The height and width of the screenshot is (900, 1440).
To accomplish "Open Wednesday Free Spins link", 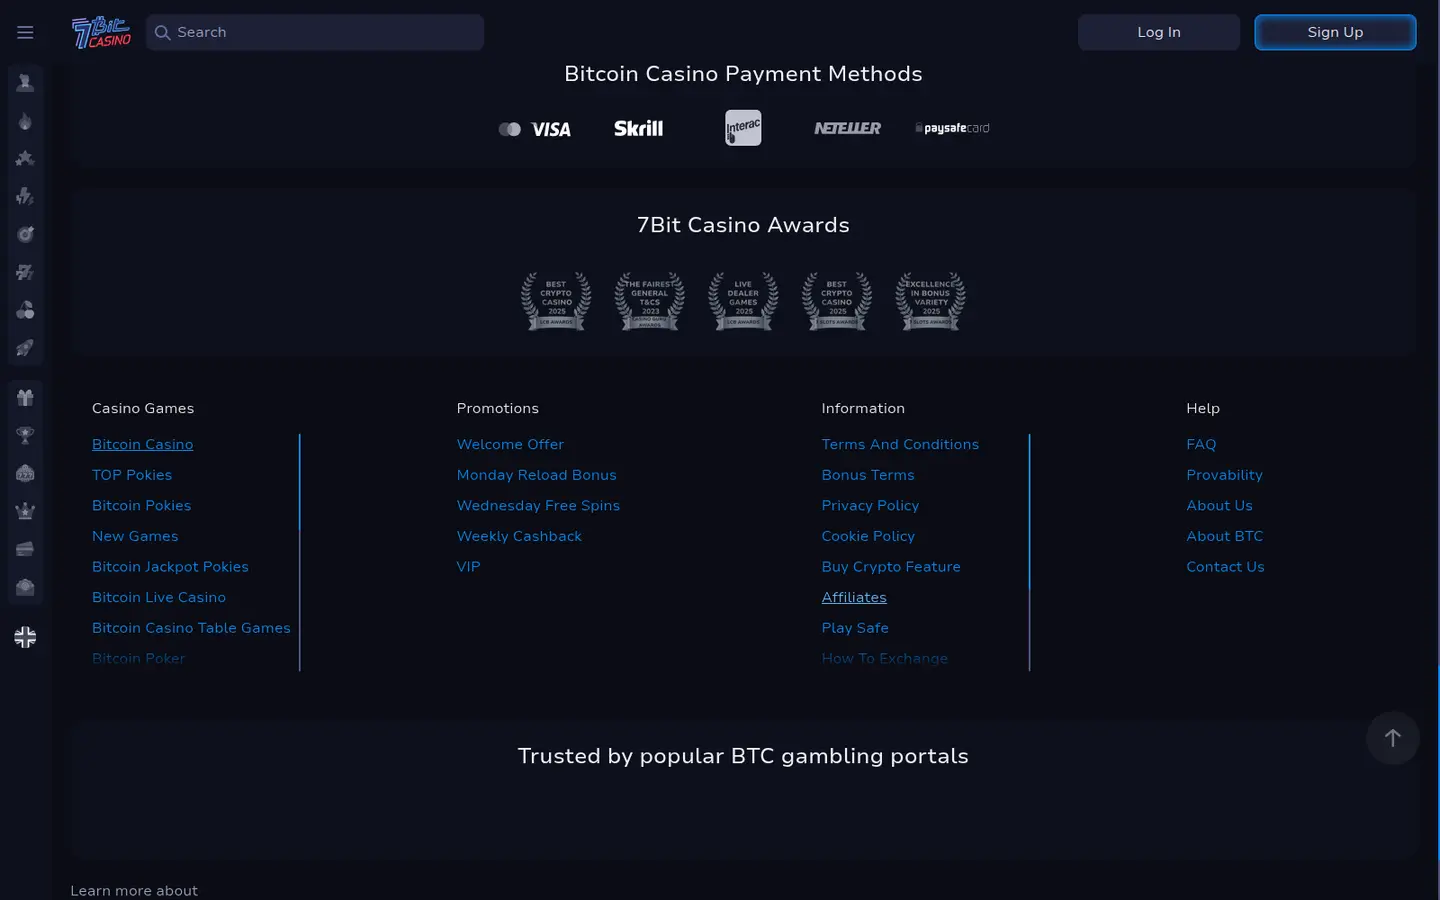I will tap(538, 506).
